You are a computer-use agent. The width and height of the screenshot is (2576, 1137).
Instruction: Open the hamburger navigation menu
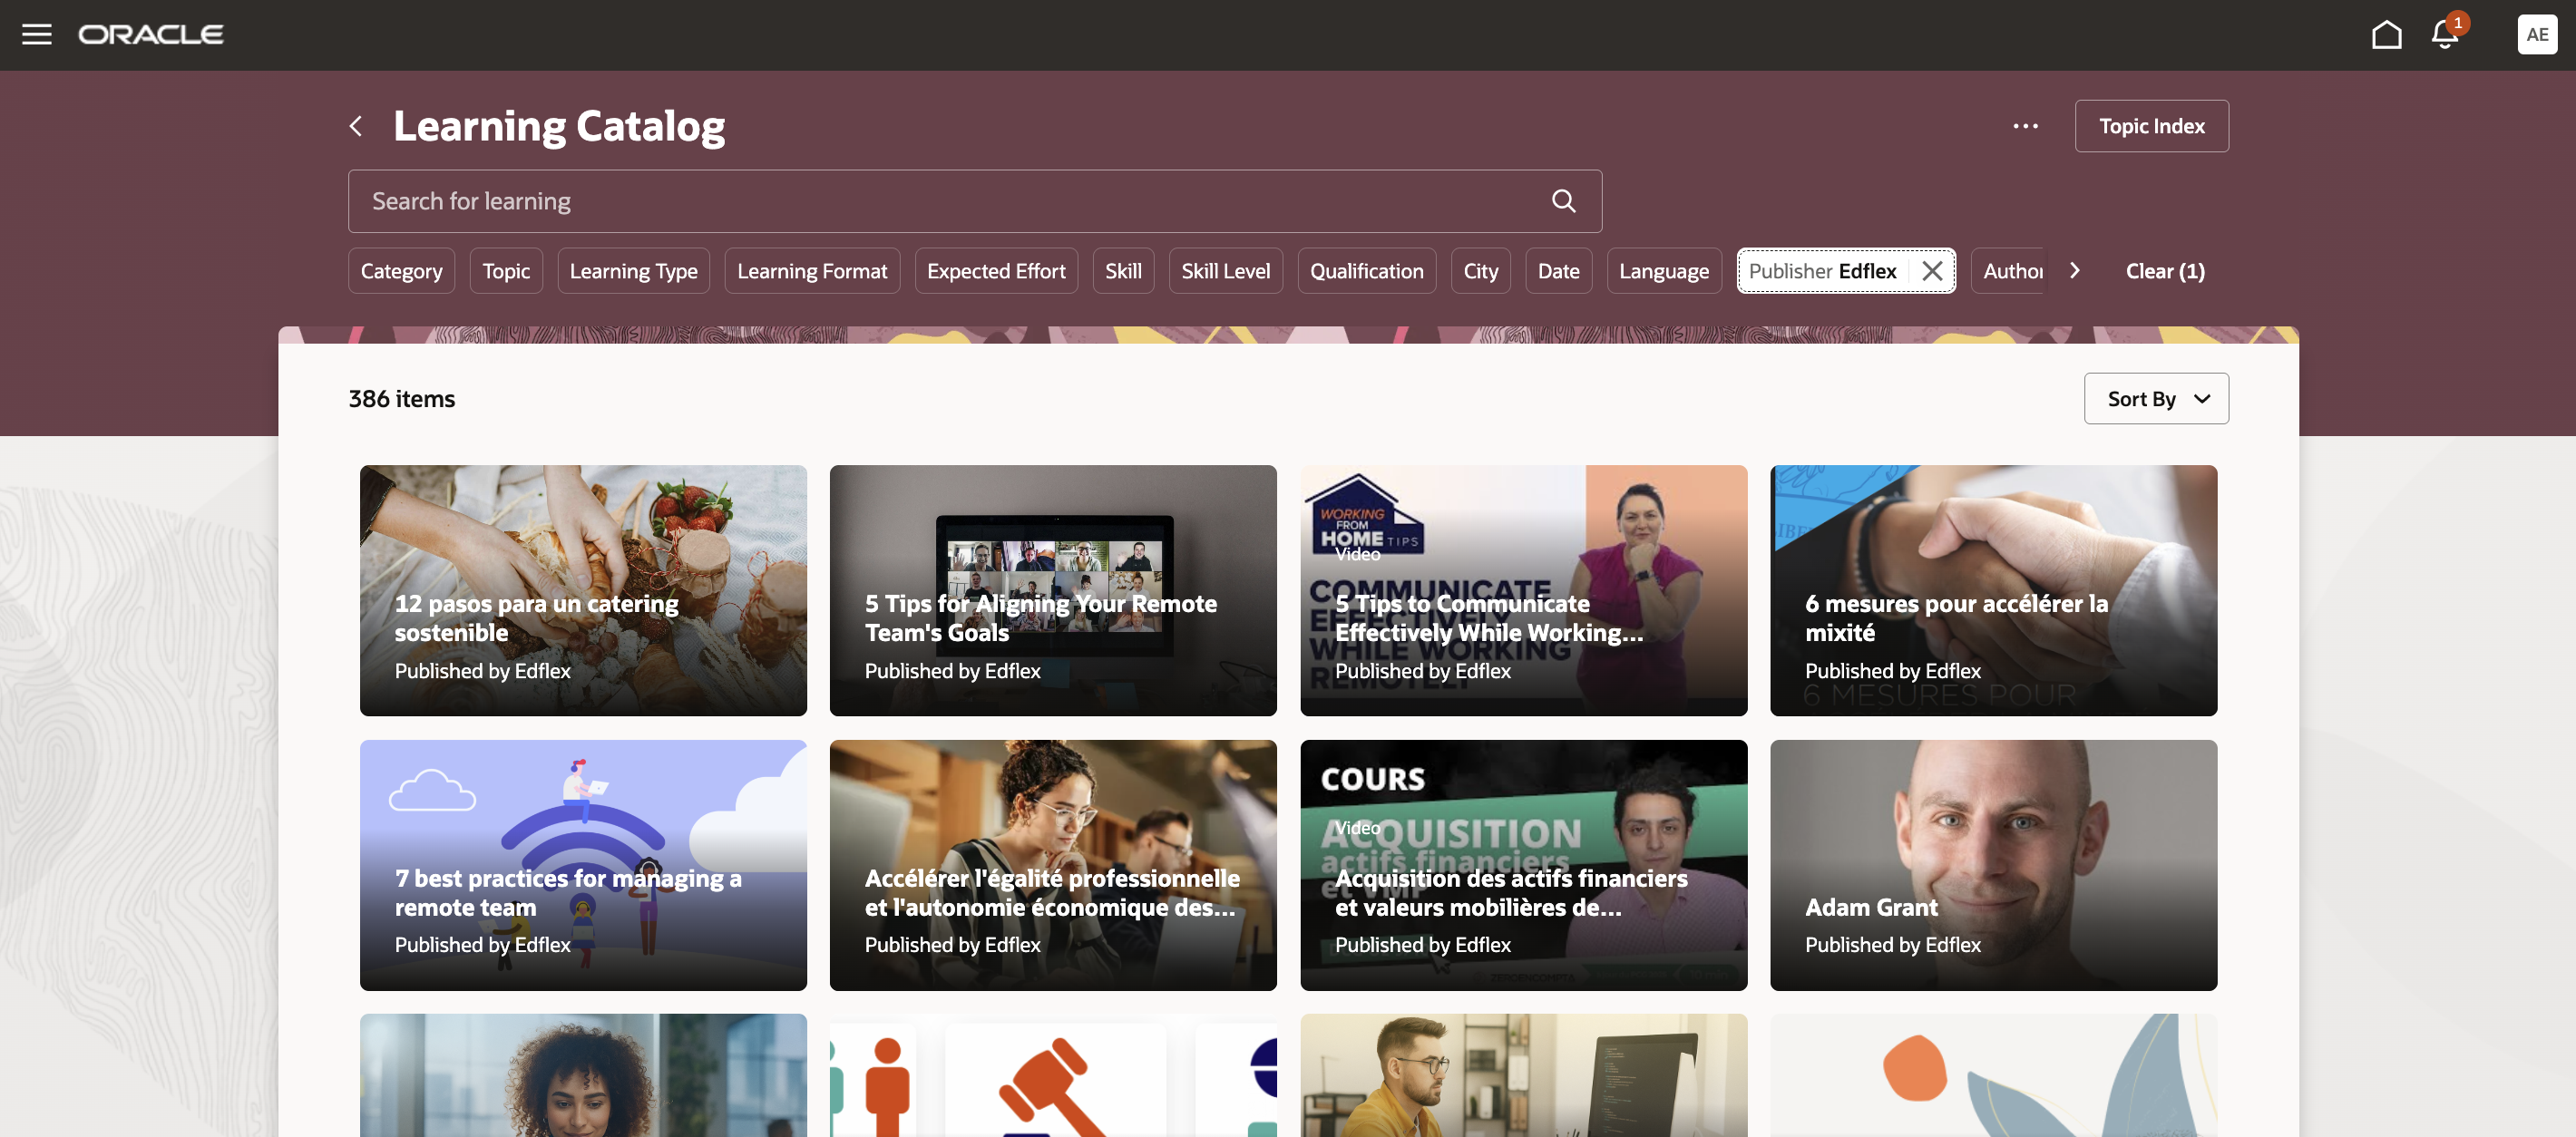37,35
